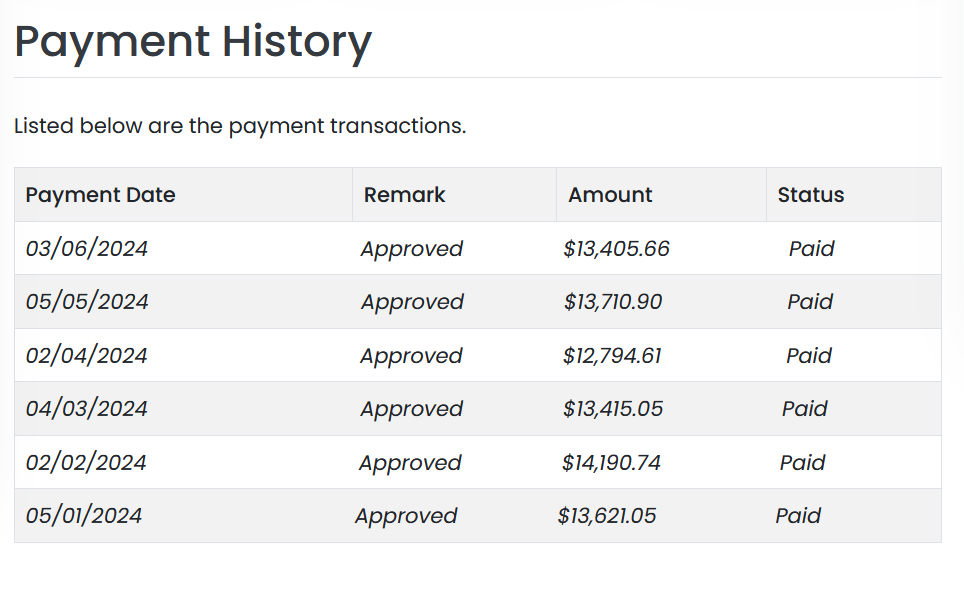
Task: Select the $13,415.05 amount cell
Action: pyautogui.click(x=613, y=409)
